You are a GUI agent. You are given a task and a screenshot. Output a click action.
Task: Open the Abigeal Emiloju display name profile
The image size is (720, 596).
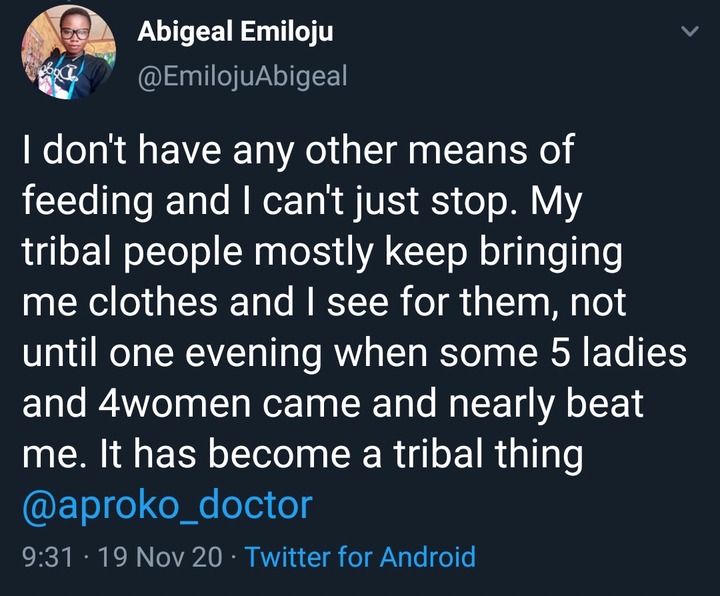(x=235, y=32)
